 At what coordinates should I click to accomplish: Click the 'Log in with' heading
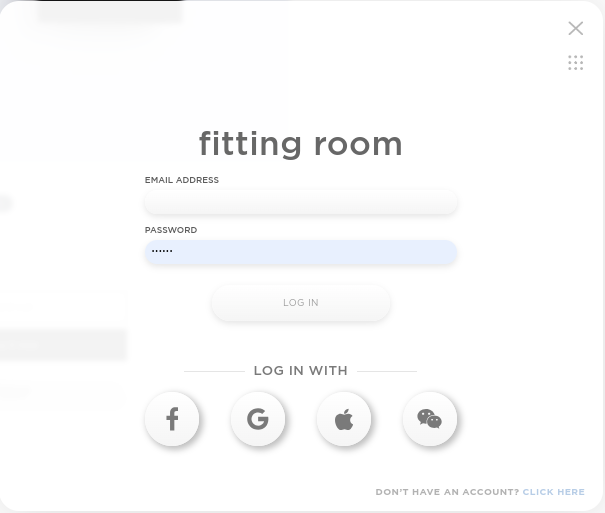300,371
